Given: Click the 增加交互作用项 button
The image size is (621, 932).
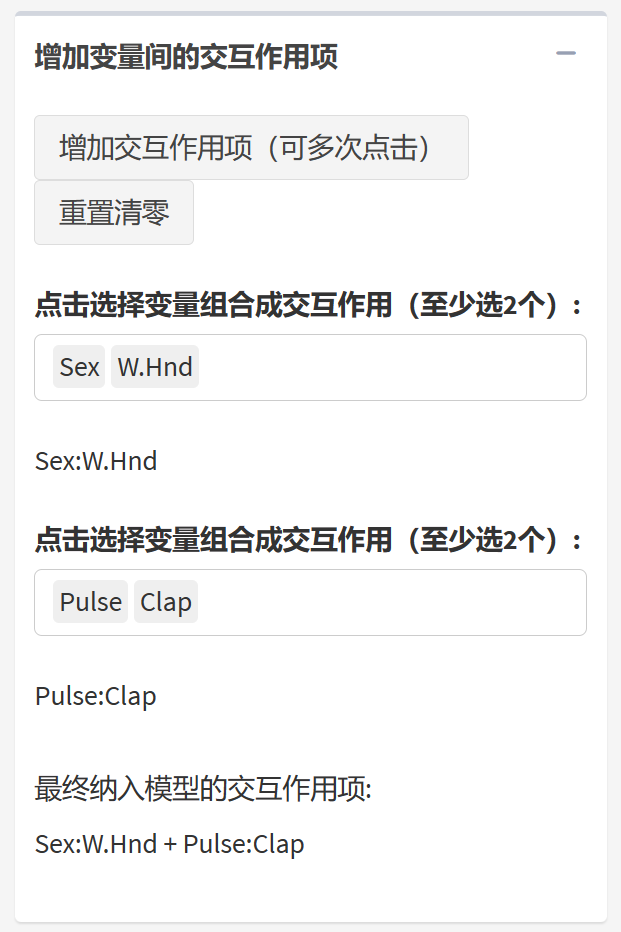Looking at the screenshot, I should [x=251, y=148].
